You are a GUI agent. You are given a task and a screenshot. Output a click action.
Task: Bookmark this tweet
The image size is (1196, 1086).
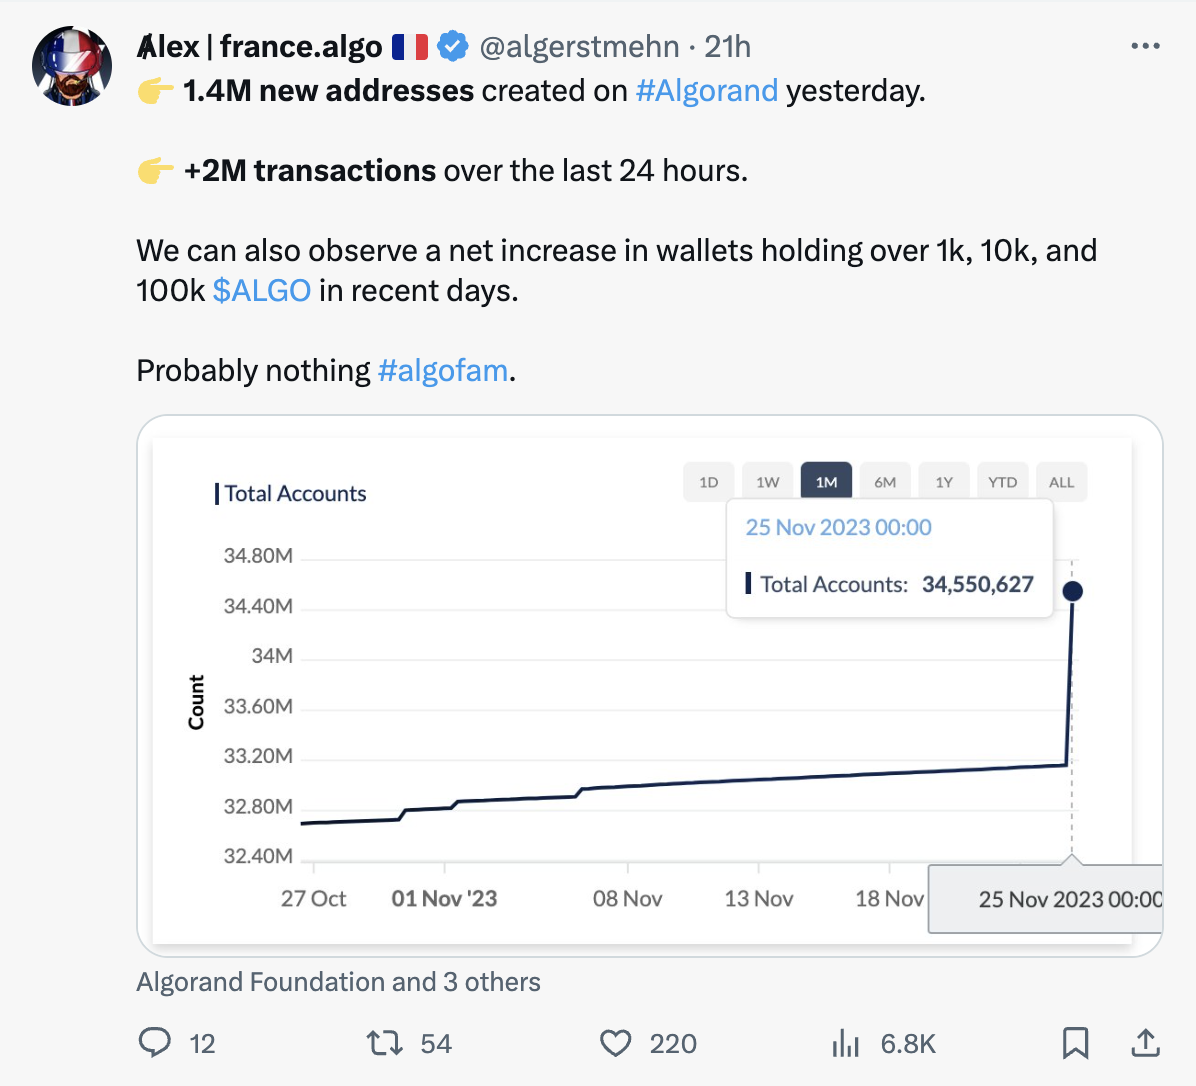tap(1075, 1043)
